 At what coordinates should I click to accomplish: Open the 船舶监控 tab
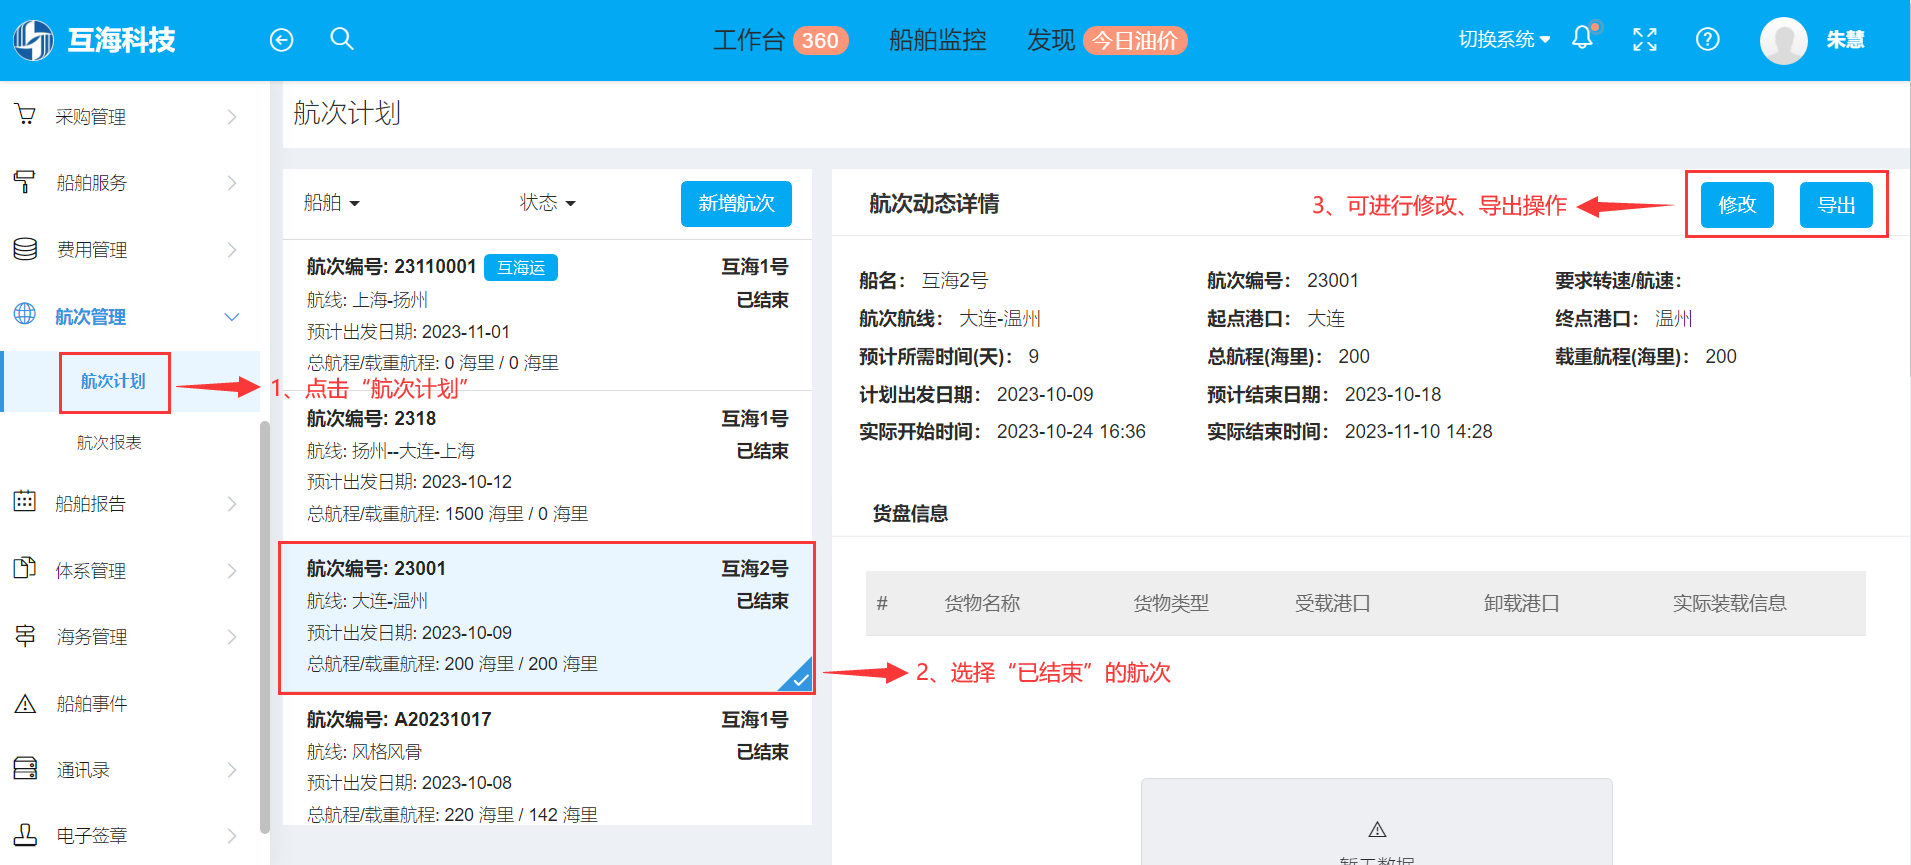937,40
